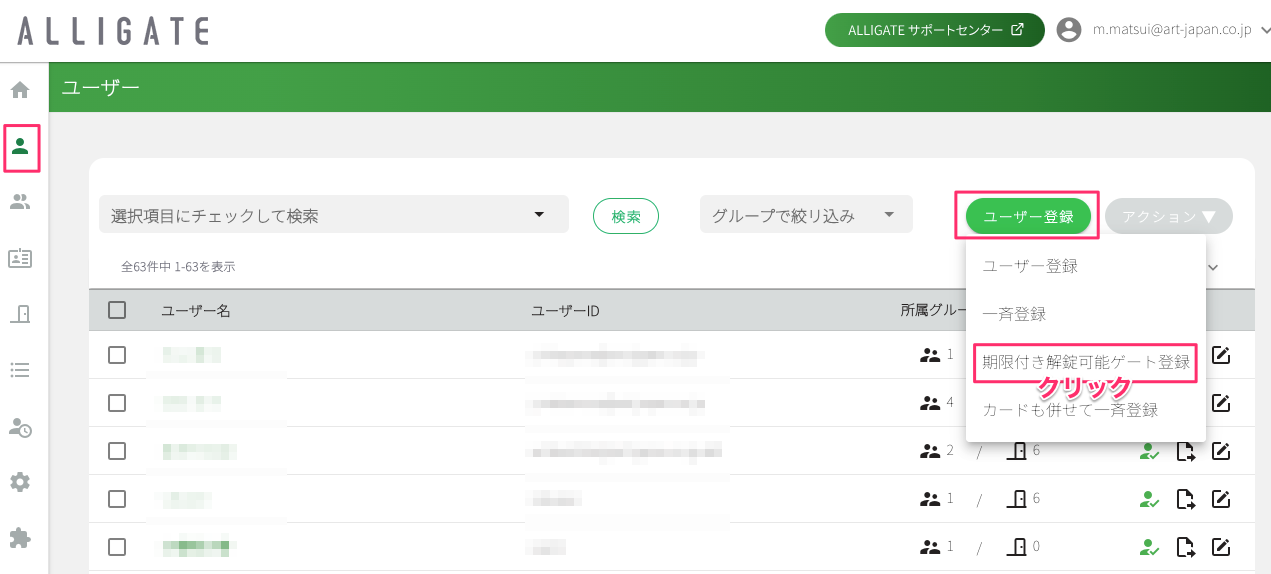Select 期限付き解錠可能ゲート登録 menu item

tap(1086, 362)
